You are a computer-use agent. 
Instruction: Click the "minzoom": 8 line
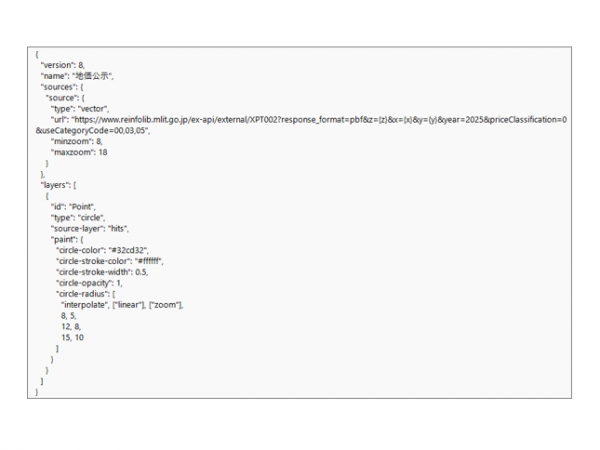tap(77, 141)
